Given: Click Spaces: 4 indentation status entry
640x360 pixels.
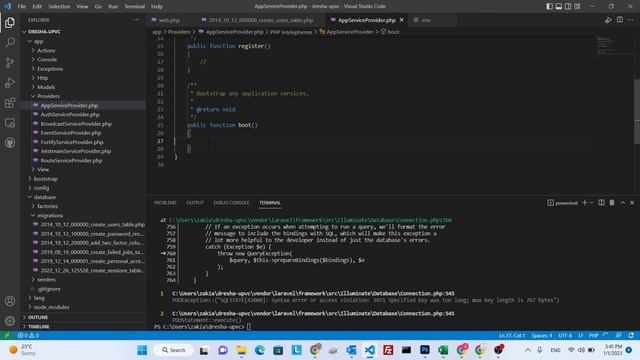Looking at the screenshot, I should coord(542,335).
